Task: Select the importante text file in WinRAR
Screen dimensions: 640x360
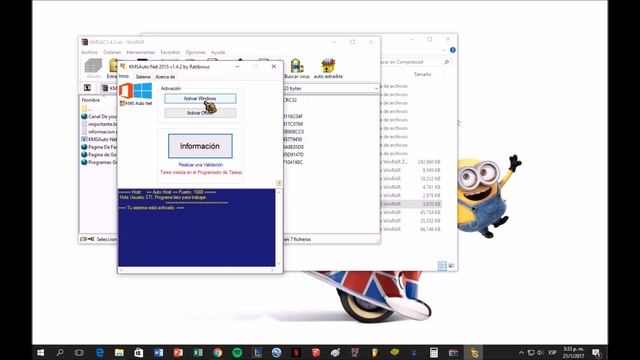Action: point(99,124)
